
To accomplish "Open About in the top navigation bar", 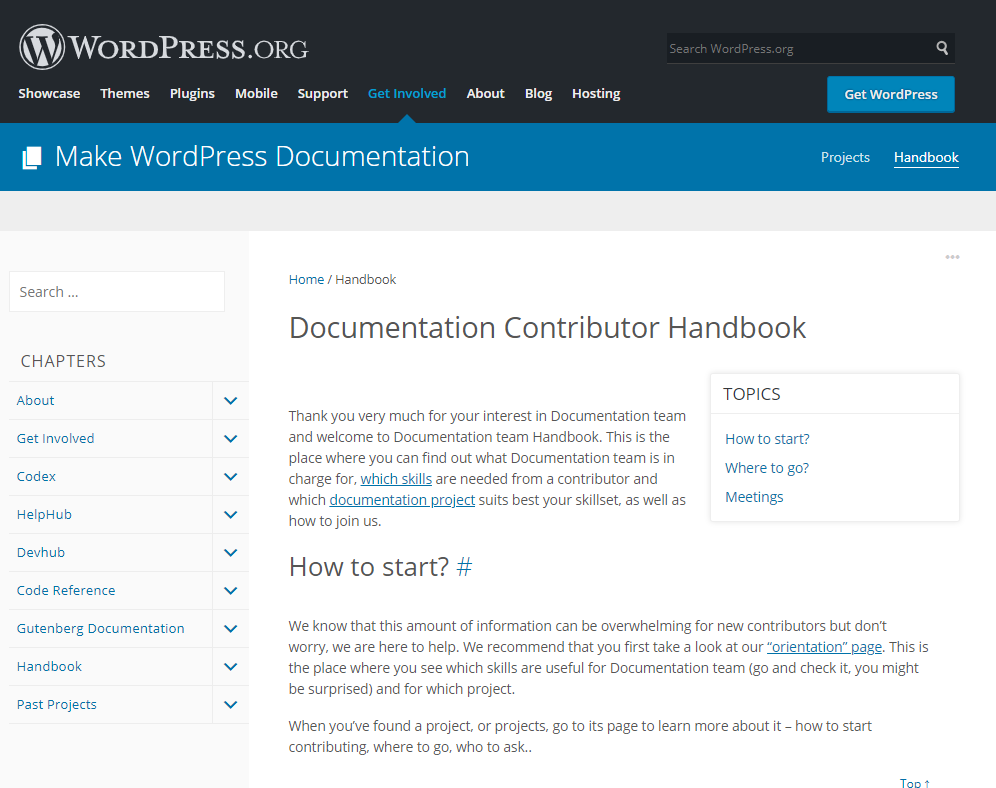I will pyautogui.click(x=486, y=93).
